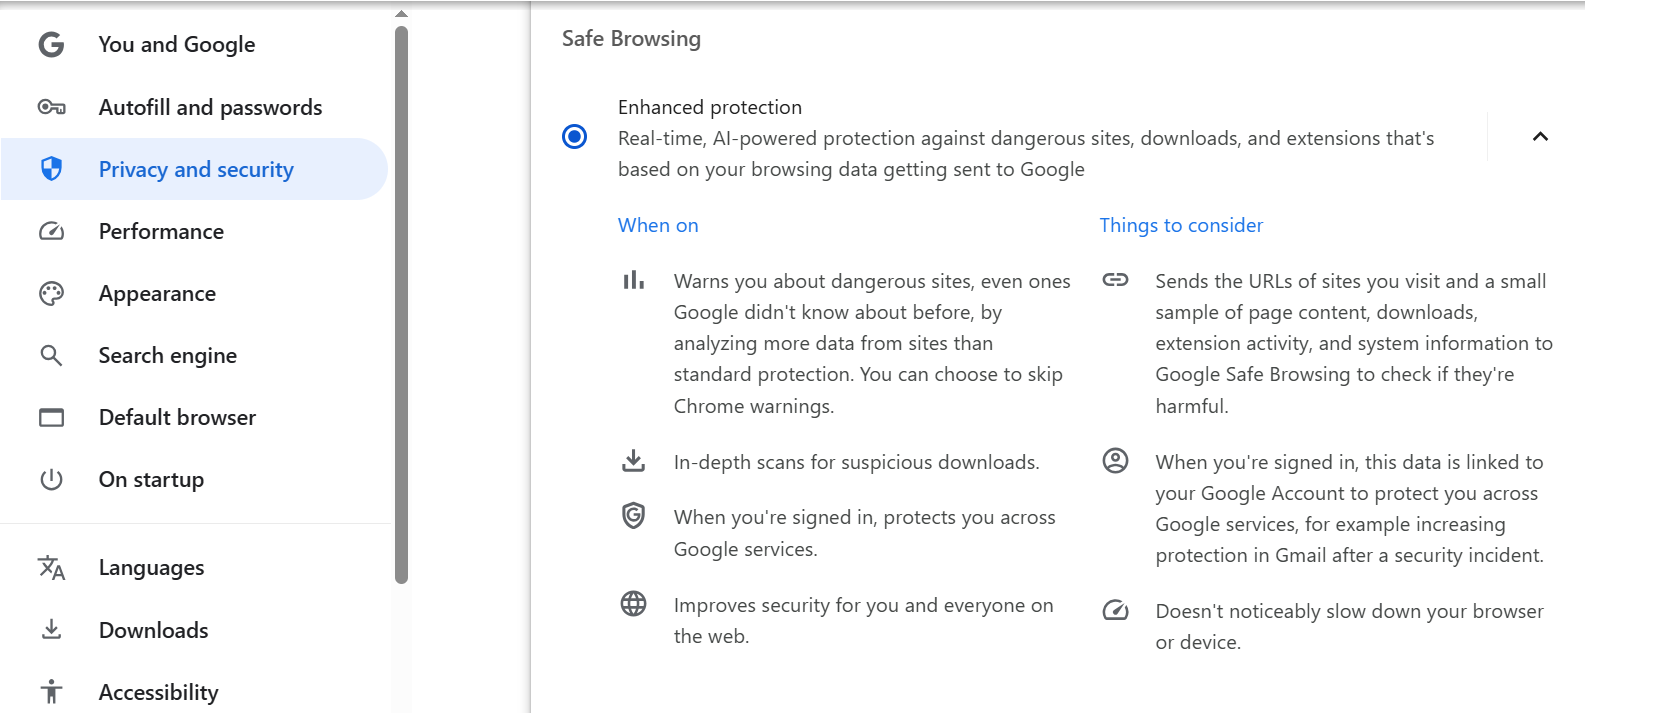Go to Search engine settings
The height and width of the screenshot is (713, 1679).
click(167, 355)
